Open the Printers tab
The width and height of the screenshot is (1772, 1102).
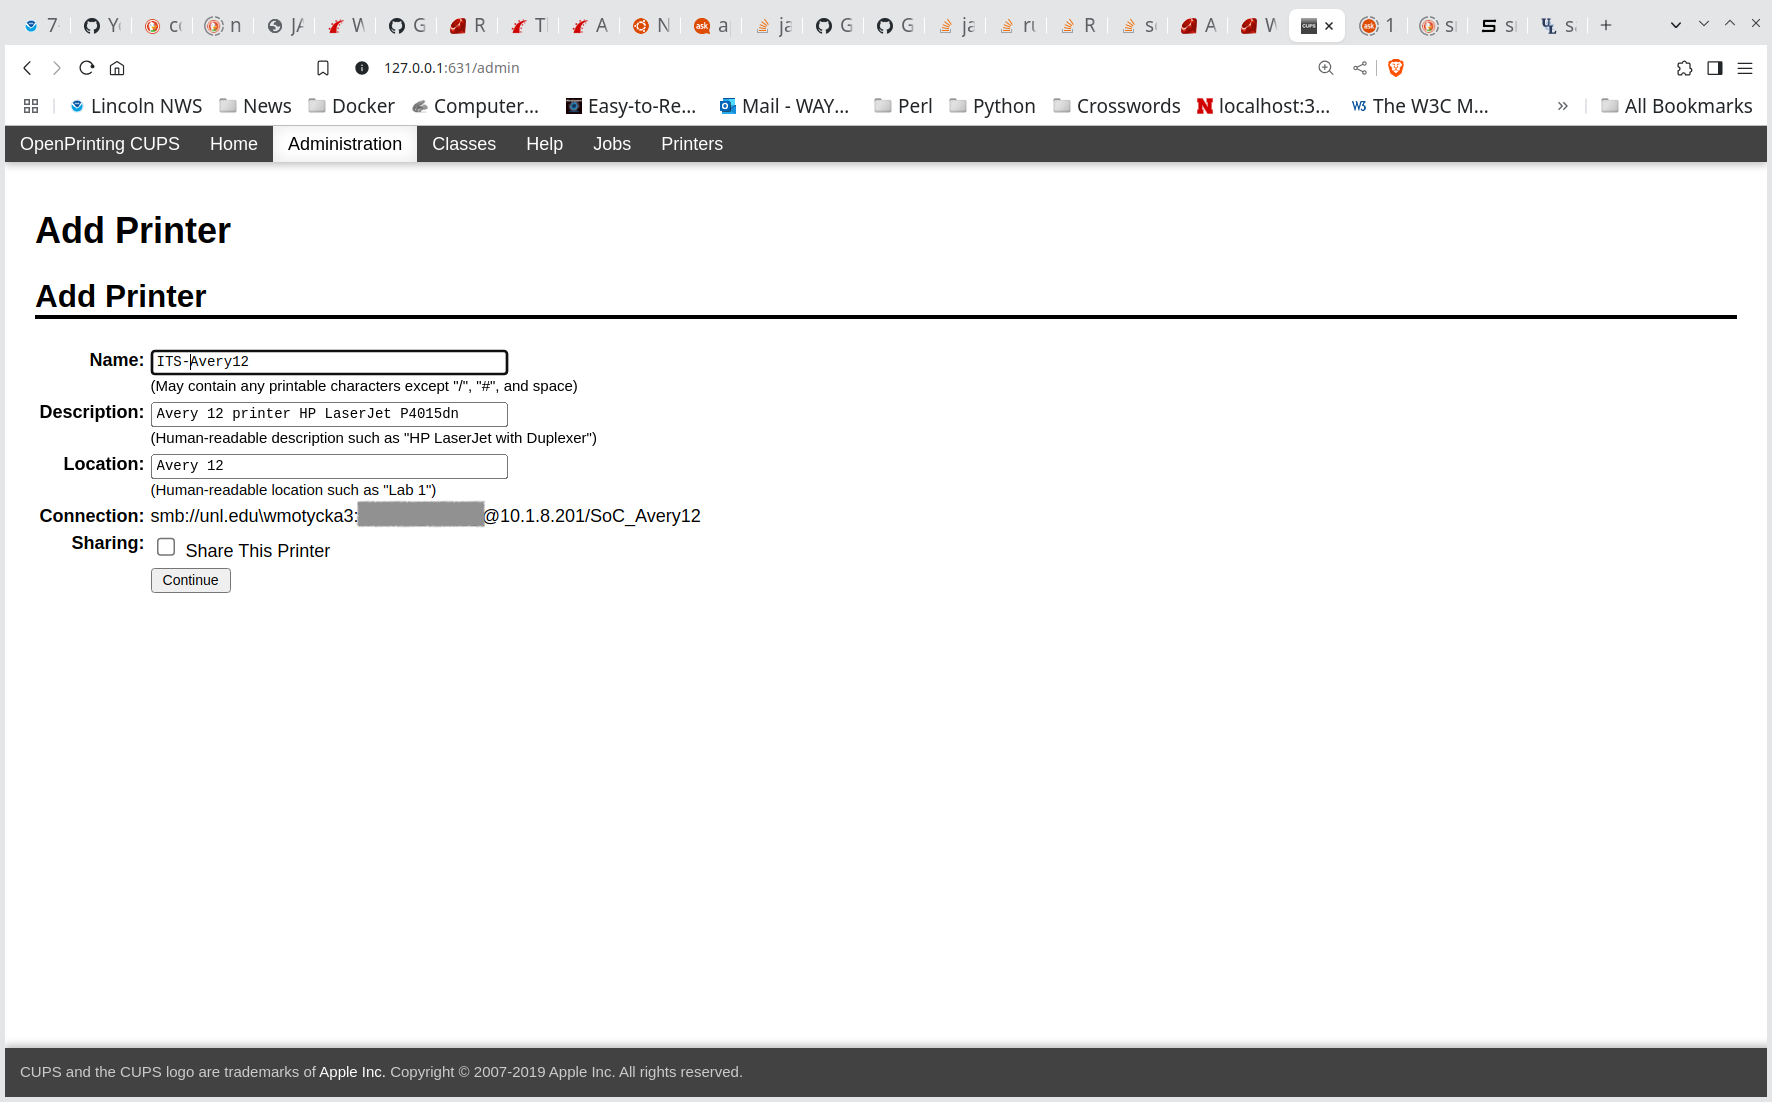691,144
